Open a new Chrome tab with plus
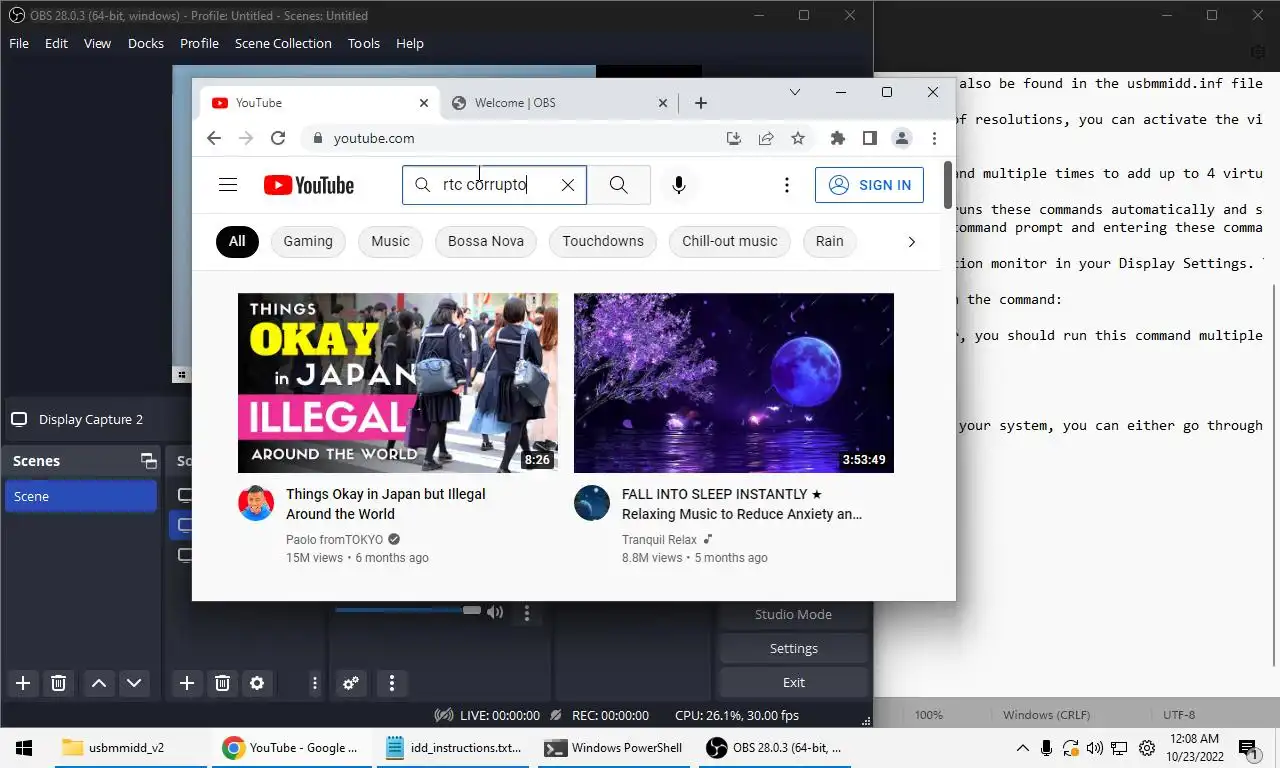This screenshot has height=768, width=1280. 701,103
